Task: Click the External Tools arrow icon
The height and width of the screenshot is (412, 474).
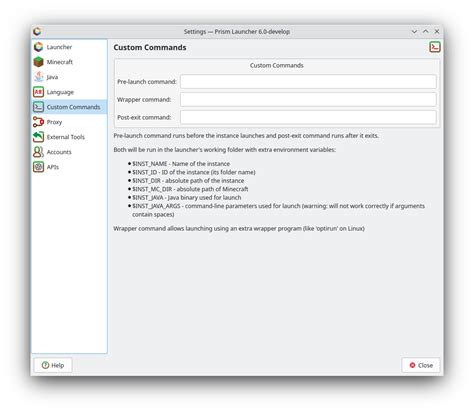Action: click(x=38, y=137)
